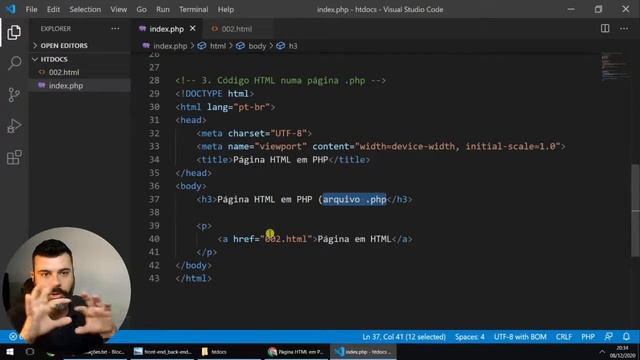Click h3 breadcrumb item
Screen dimensions: 640x360
293,46
